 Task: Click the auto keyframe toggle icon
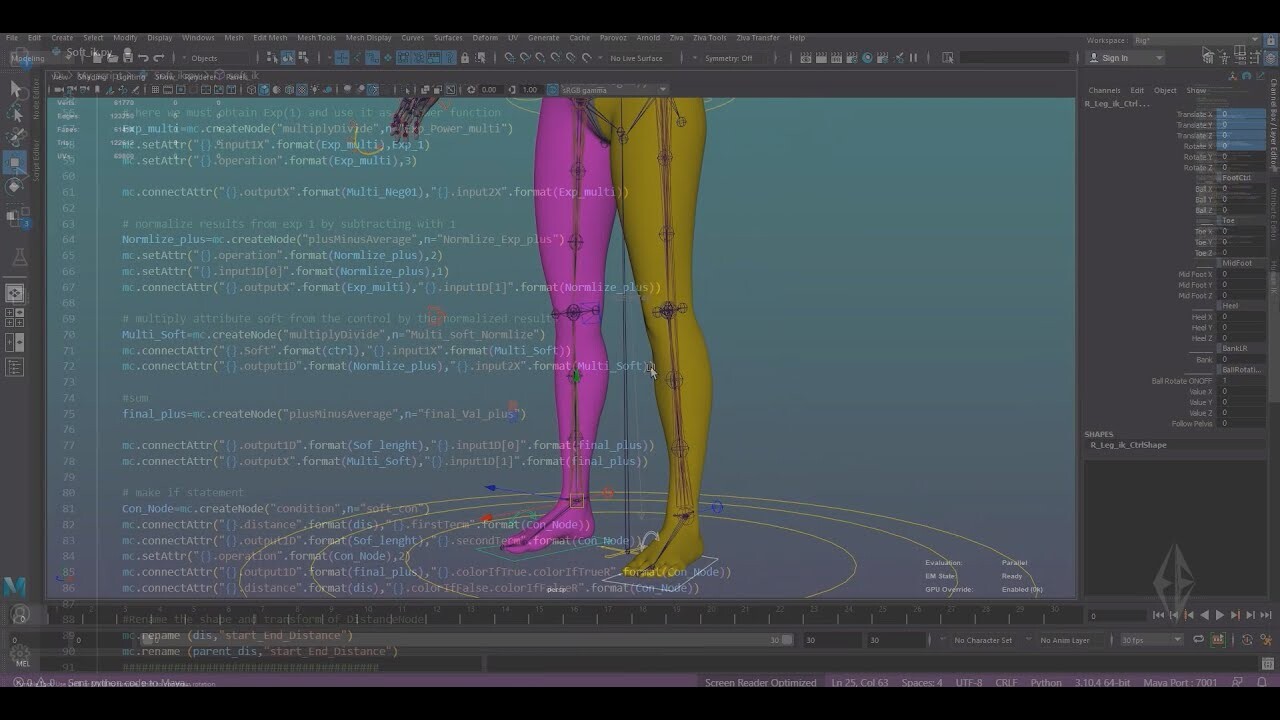tap(1246, 640)
